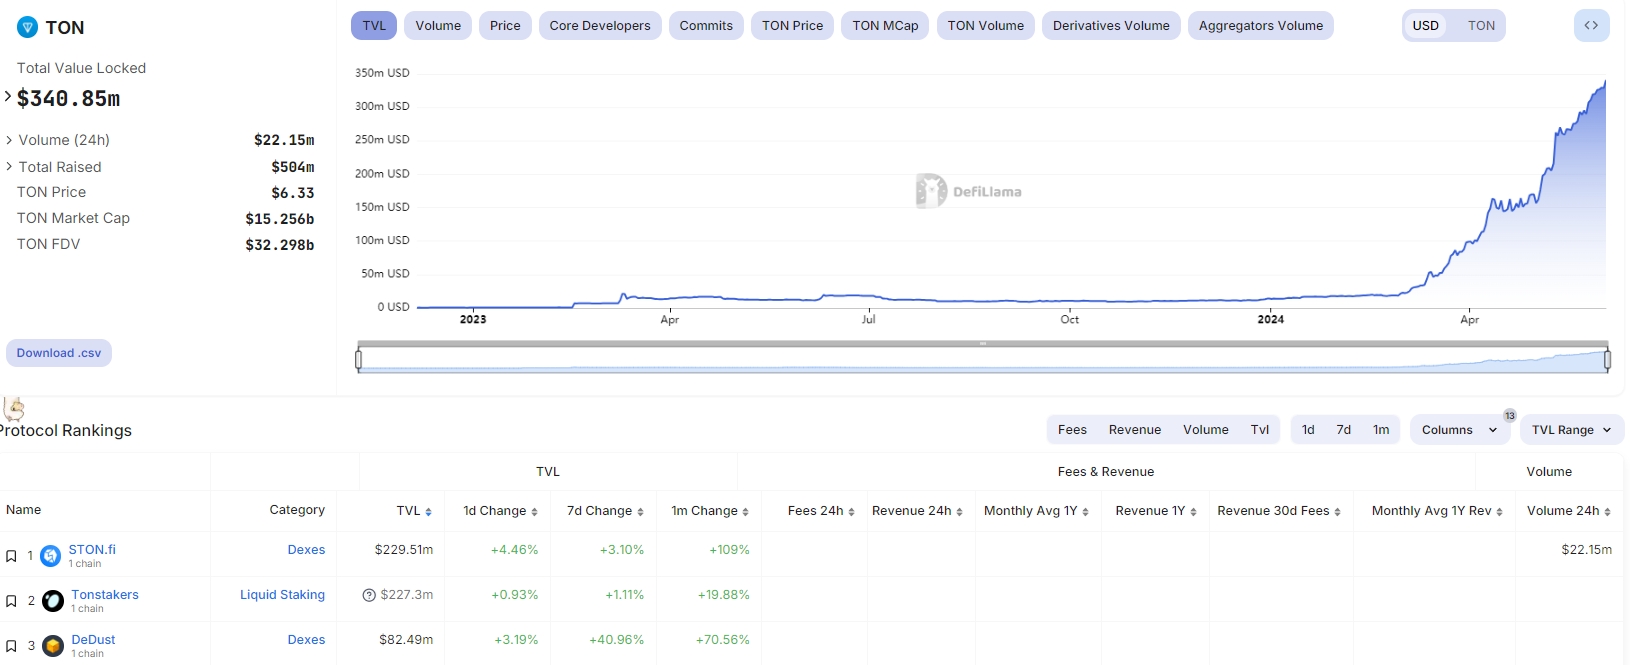Toggle the Aggregators Volume chart series
The height and width of the screenshot is (665, 1630).
click(1261, 26)
